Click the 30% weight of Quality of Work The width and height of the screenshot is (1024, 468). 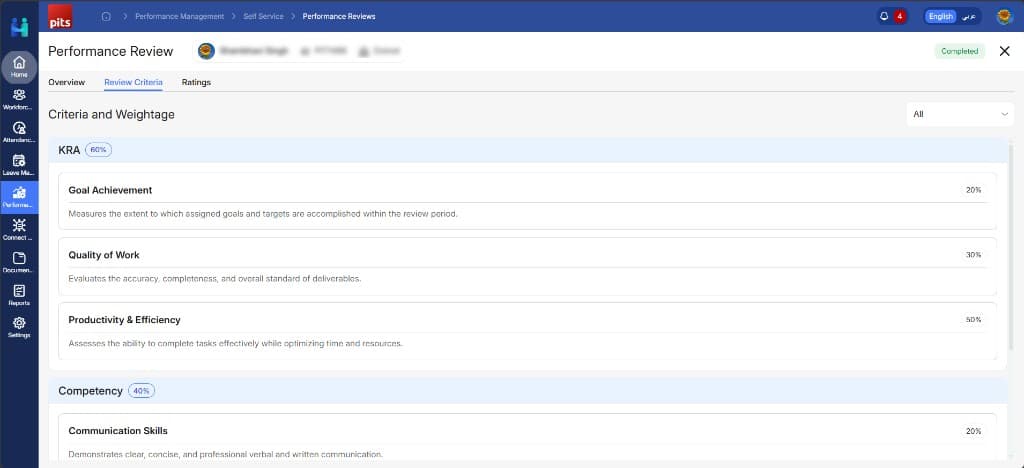click(974, 255)
